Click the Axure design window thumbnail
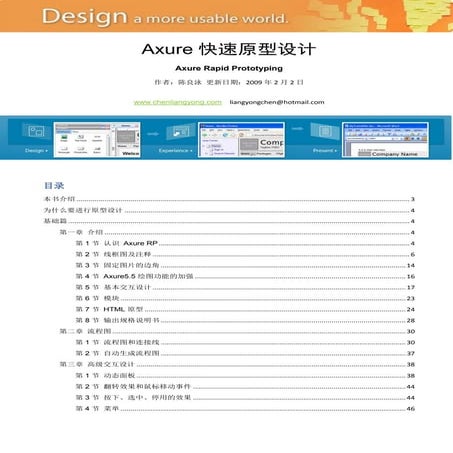Image resolution: width=453 pixels, height=453 pixels. point(97,140)
